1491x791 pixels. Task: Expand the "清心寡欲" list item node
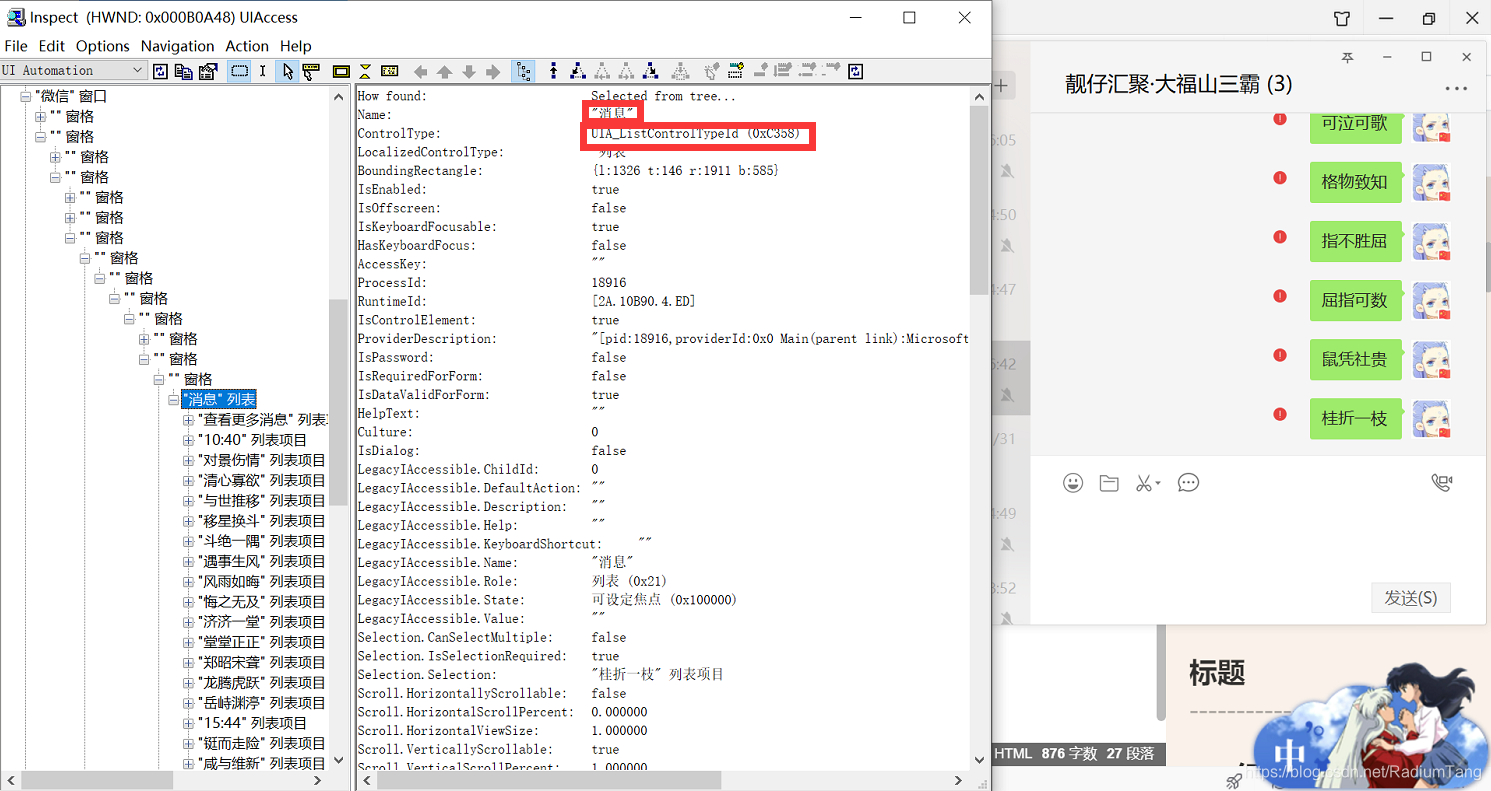188,480
